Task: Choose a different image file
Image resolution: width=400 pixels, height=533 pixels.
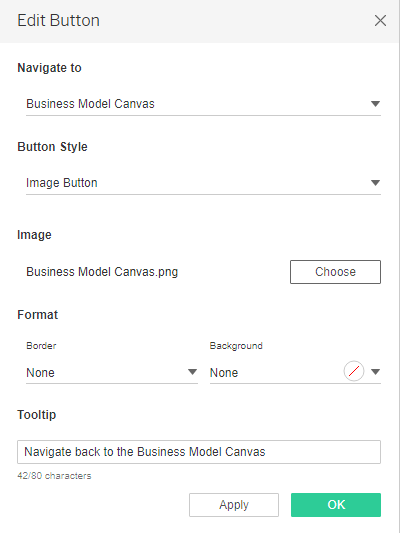Action: pyautogui.click(x=335, y=272)
